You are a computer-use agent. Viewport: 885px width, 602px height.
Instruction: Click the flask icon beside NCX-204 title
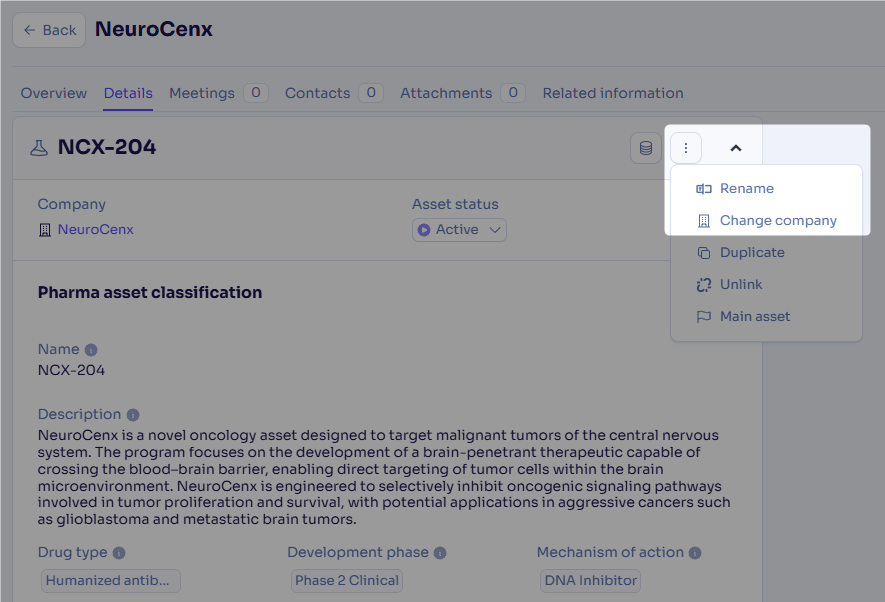[x=39, y=148]
